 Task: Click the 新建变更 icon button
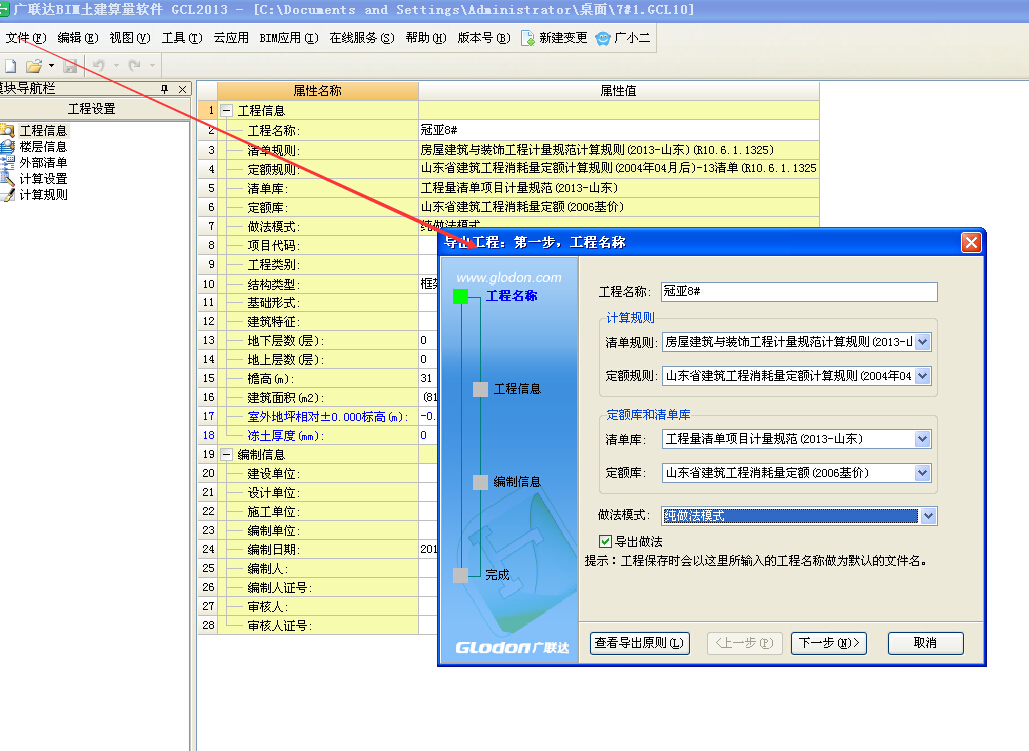pyautogui.click(x=555, y=38)
